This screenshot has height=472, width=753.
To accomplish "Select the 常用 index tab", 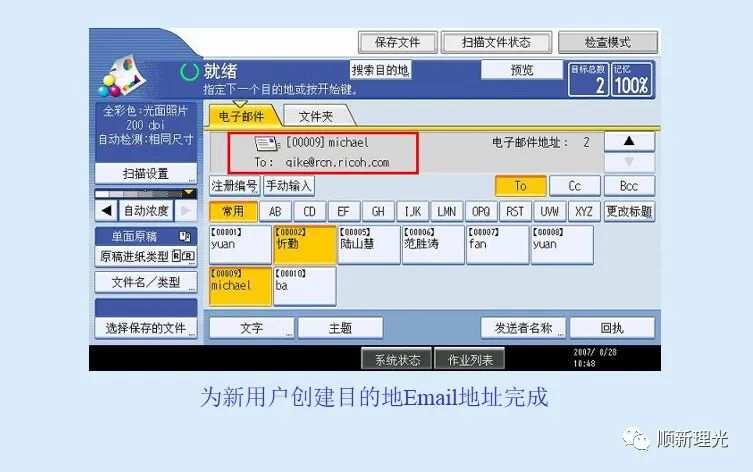I will [x=233, y=211].
